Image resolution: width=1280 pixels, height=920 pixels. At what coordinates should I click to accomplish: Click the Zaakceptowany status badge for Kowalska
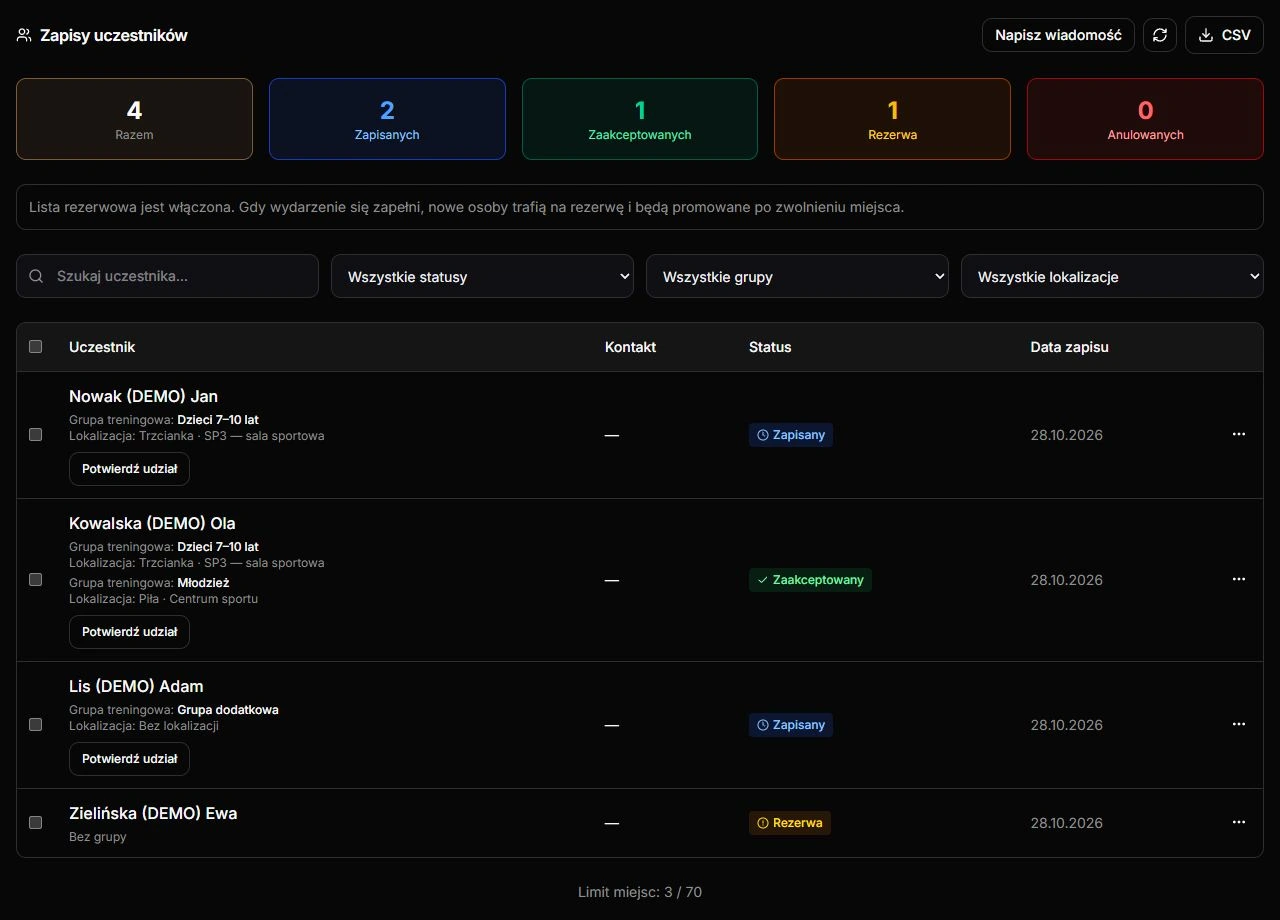coord(810,580)
